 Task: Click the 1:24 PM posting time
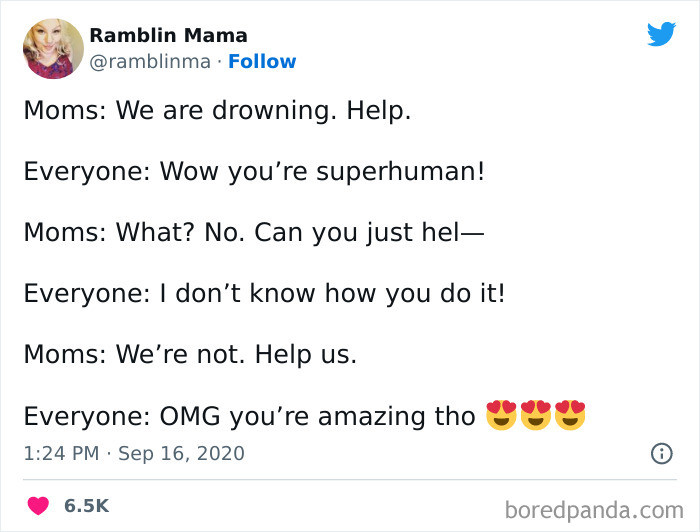tap(61, 453)
